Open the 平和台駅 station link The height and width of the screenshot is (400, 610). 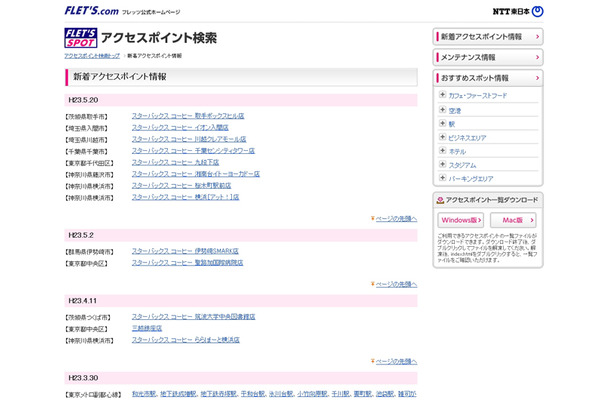[x=253, y=394]
